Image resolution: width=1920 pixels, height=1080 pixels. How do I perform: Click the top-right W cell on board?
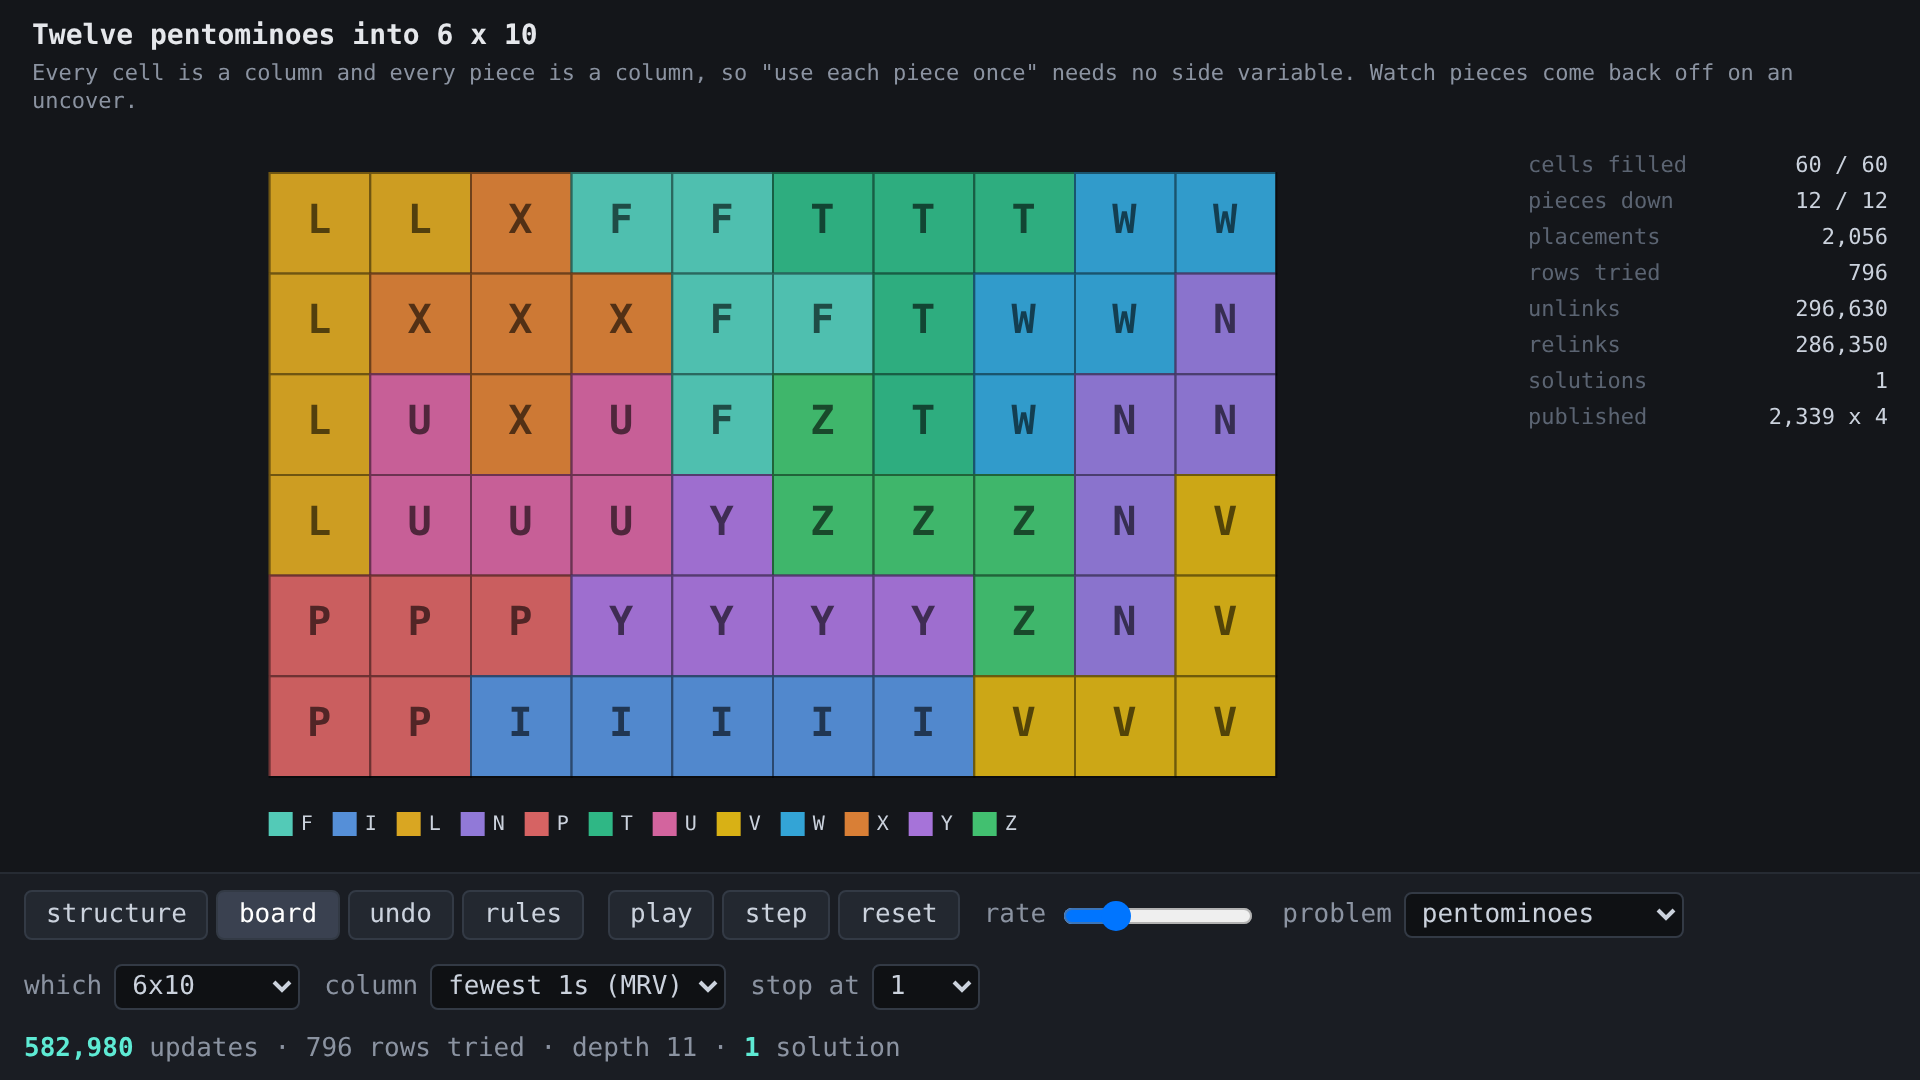click(x=1225, y=223)
